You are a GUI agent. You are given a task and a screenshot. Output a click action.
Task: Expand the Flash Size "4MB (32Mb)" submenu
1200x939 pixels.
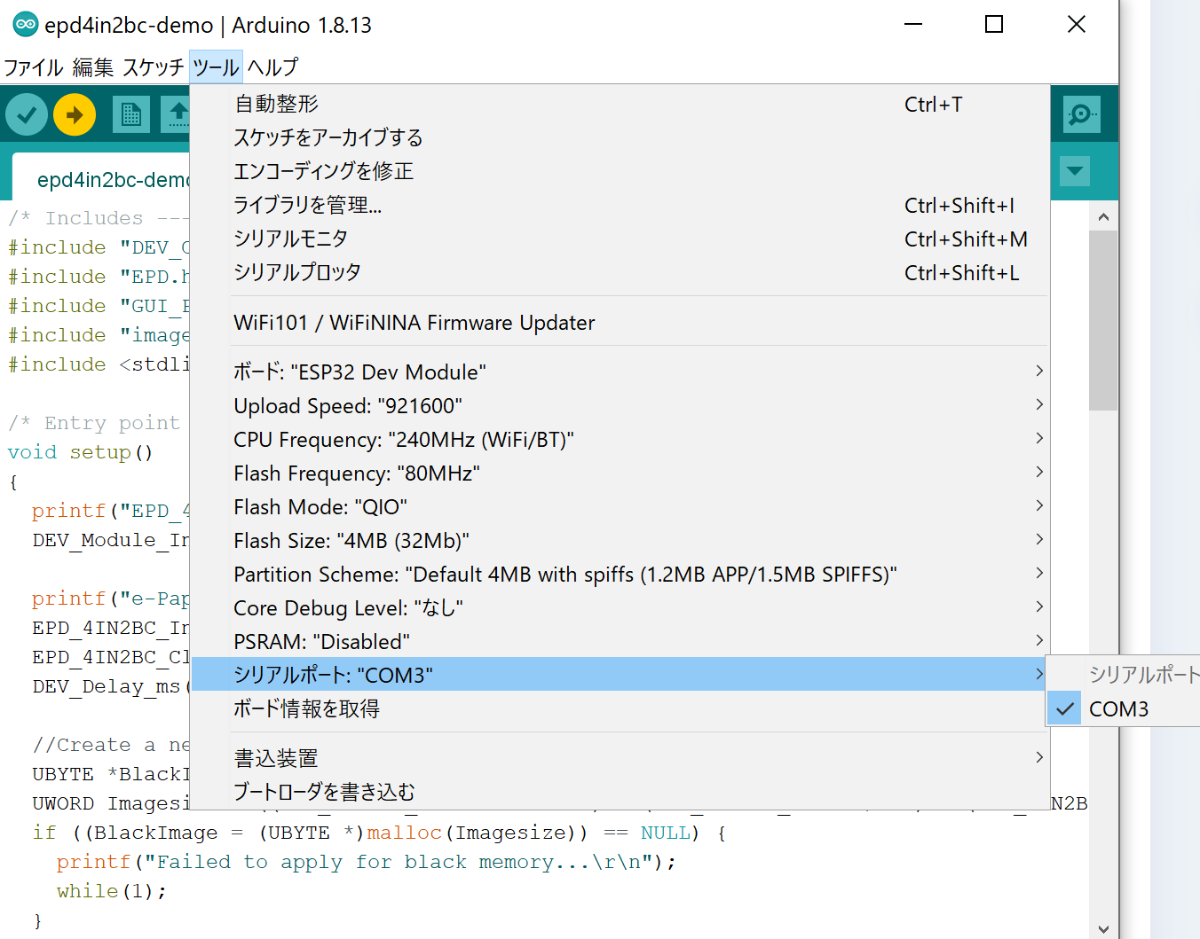[x=619, y=540]
